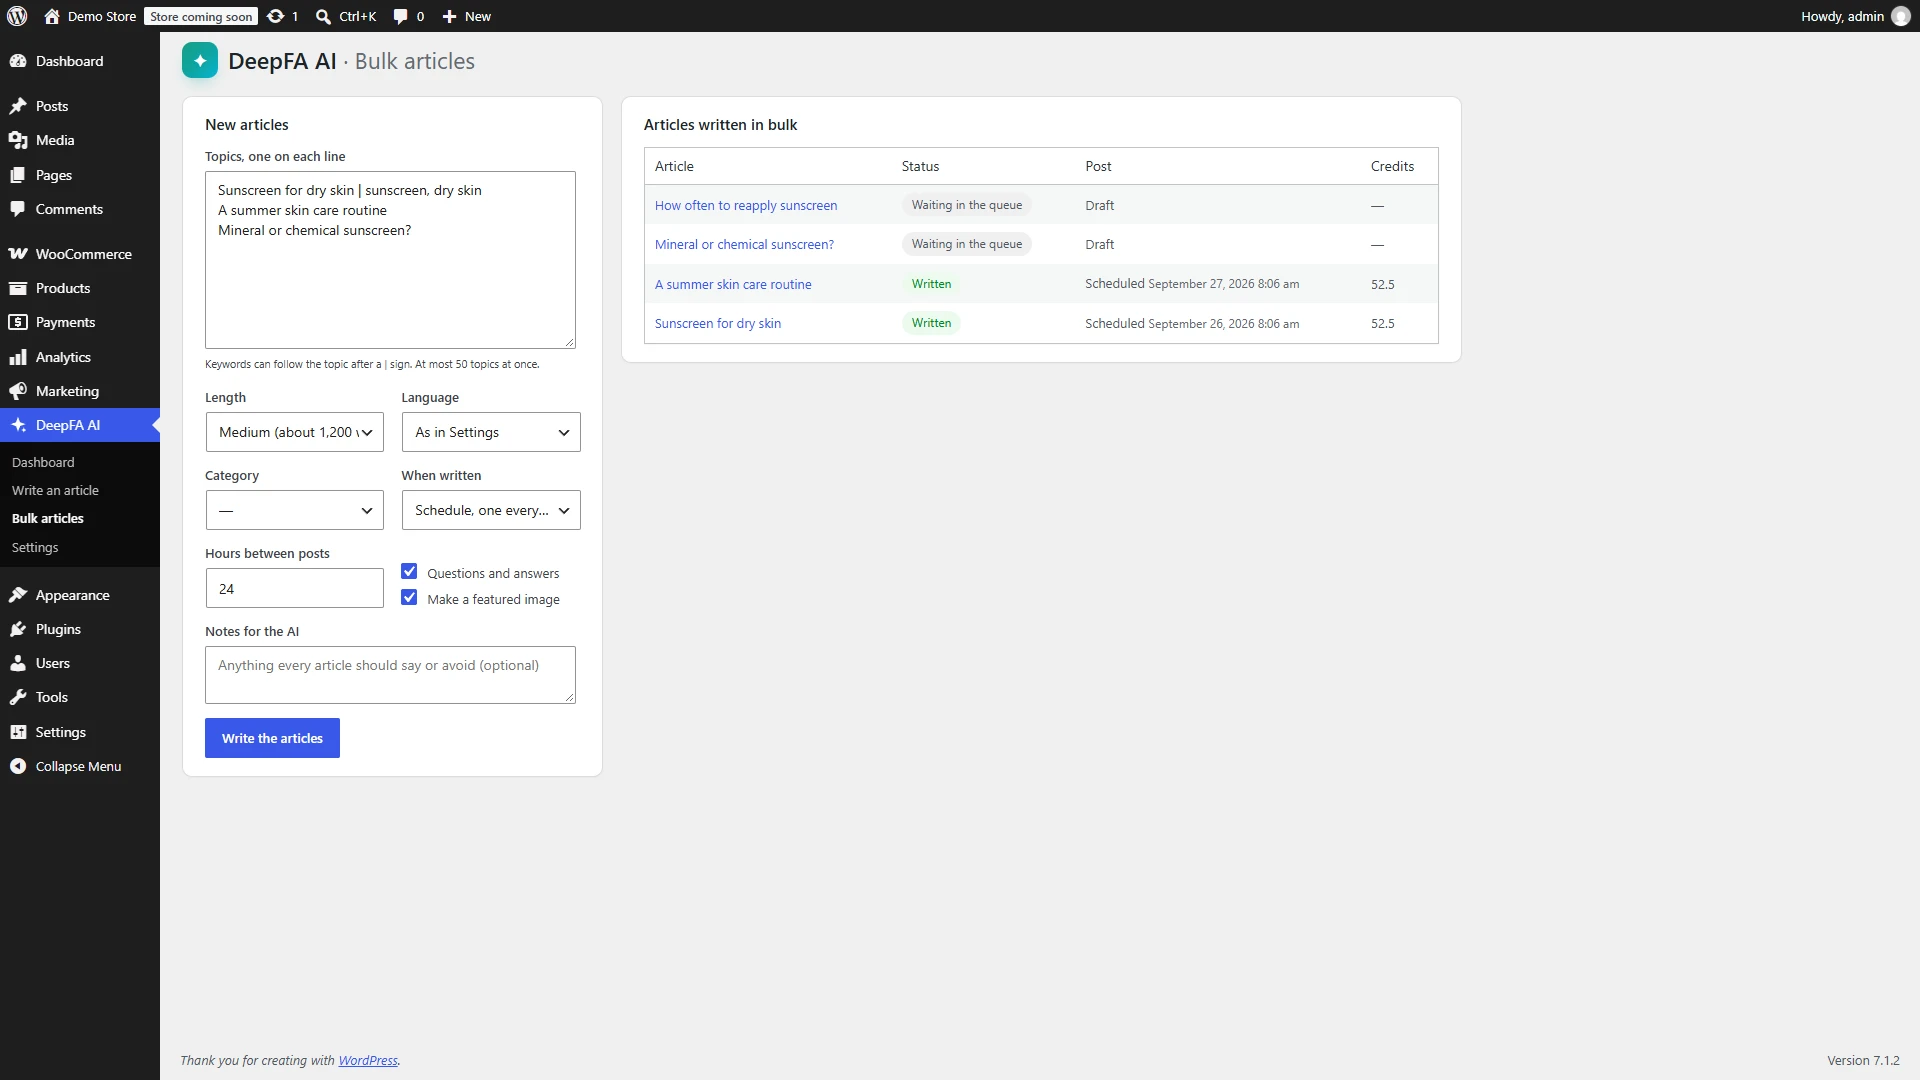This screenshot has height=1080, width=1920.
Task: Click the Plugins icon
Action: click(18, 629)
